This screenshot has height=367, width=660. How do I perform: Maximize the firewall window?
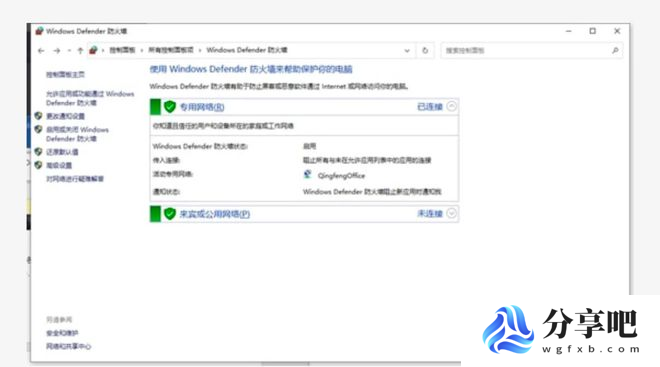[593, 31]
